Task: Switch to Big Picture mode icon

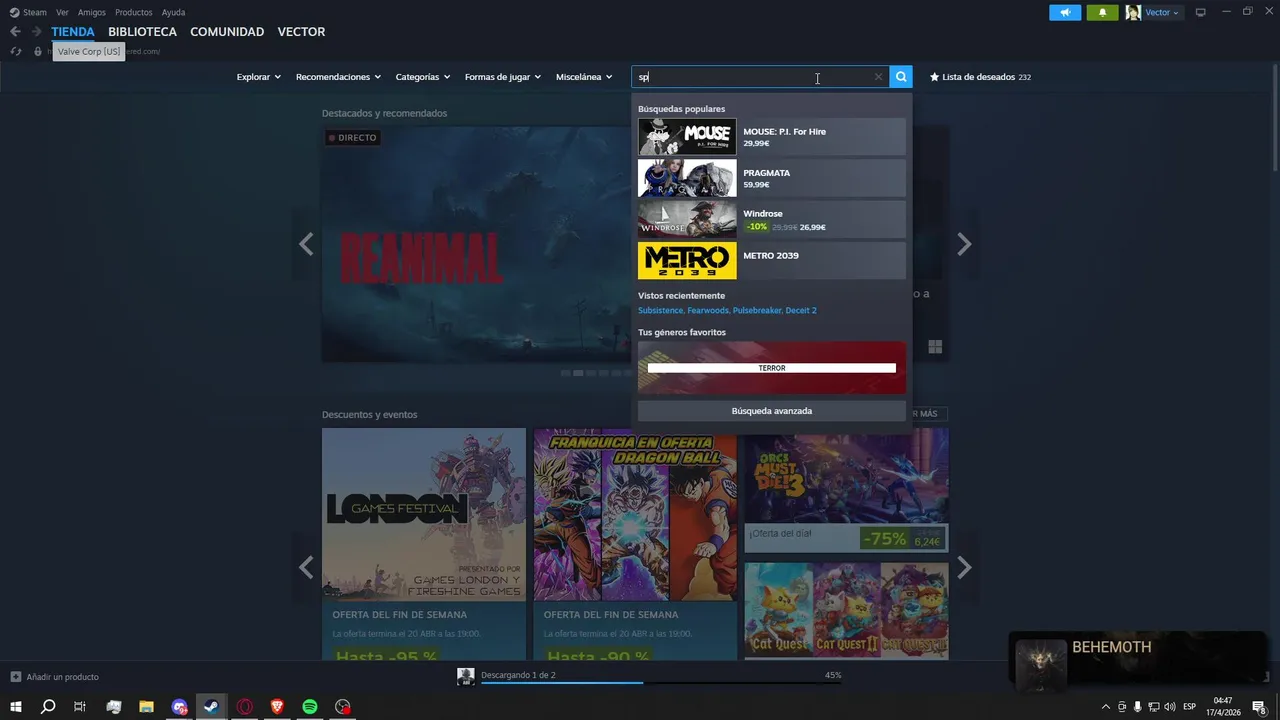Action: tap(1201, 12)
